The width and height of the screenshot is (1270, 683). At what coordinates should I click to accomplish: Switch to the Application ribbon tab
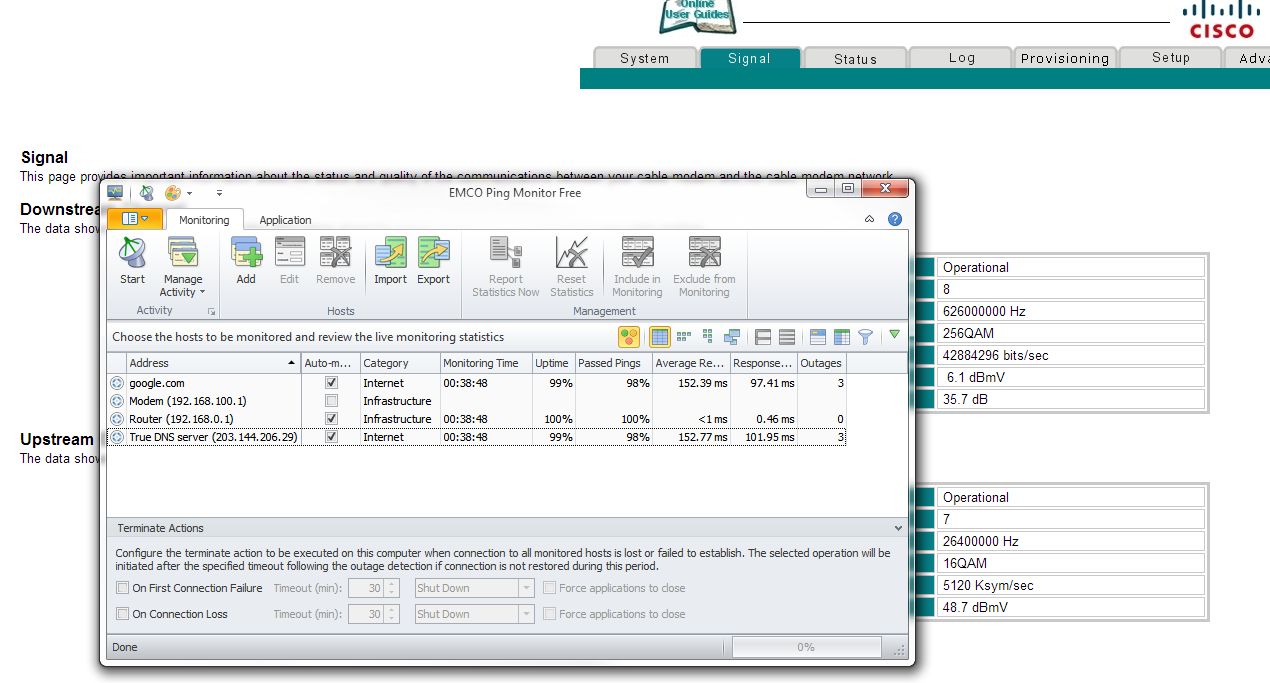pos(285,220)
